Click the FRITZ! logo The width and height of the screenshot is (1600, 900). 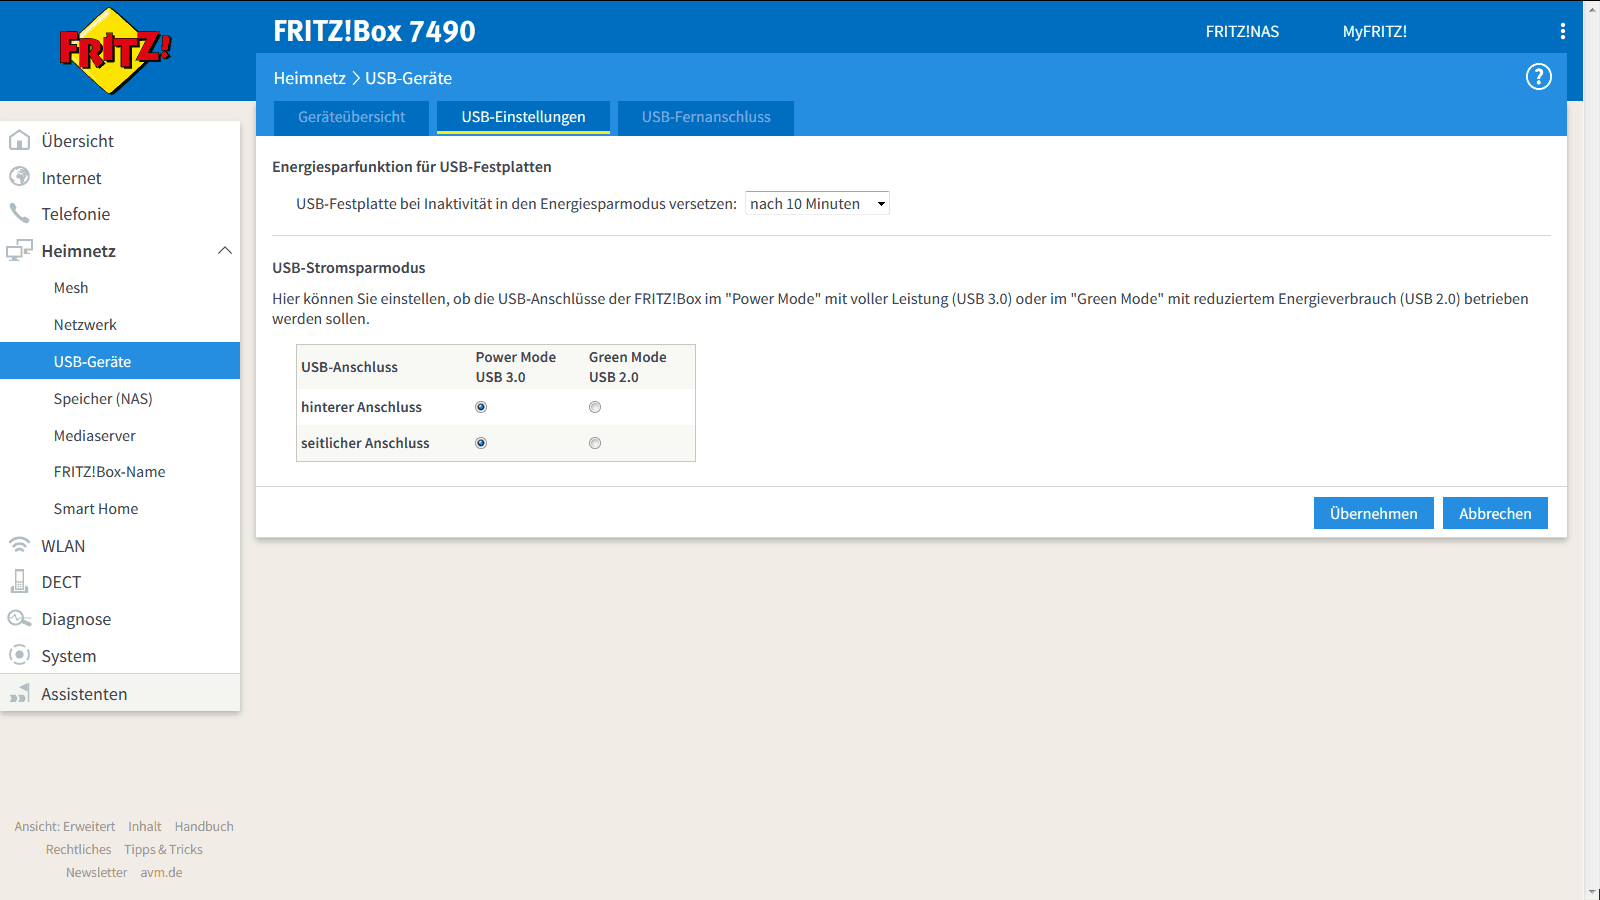(x=115, y=50)
